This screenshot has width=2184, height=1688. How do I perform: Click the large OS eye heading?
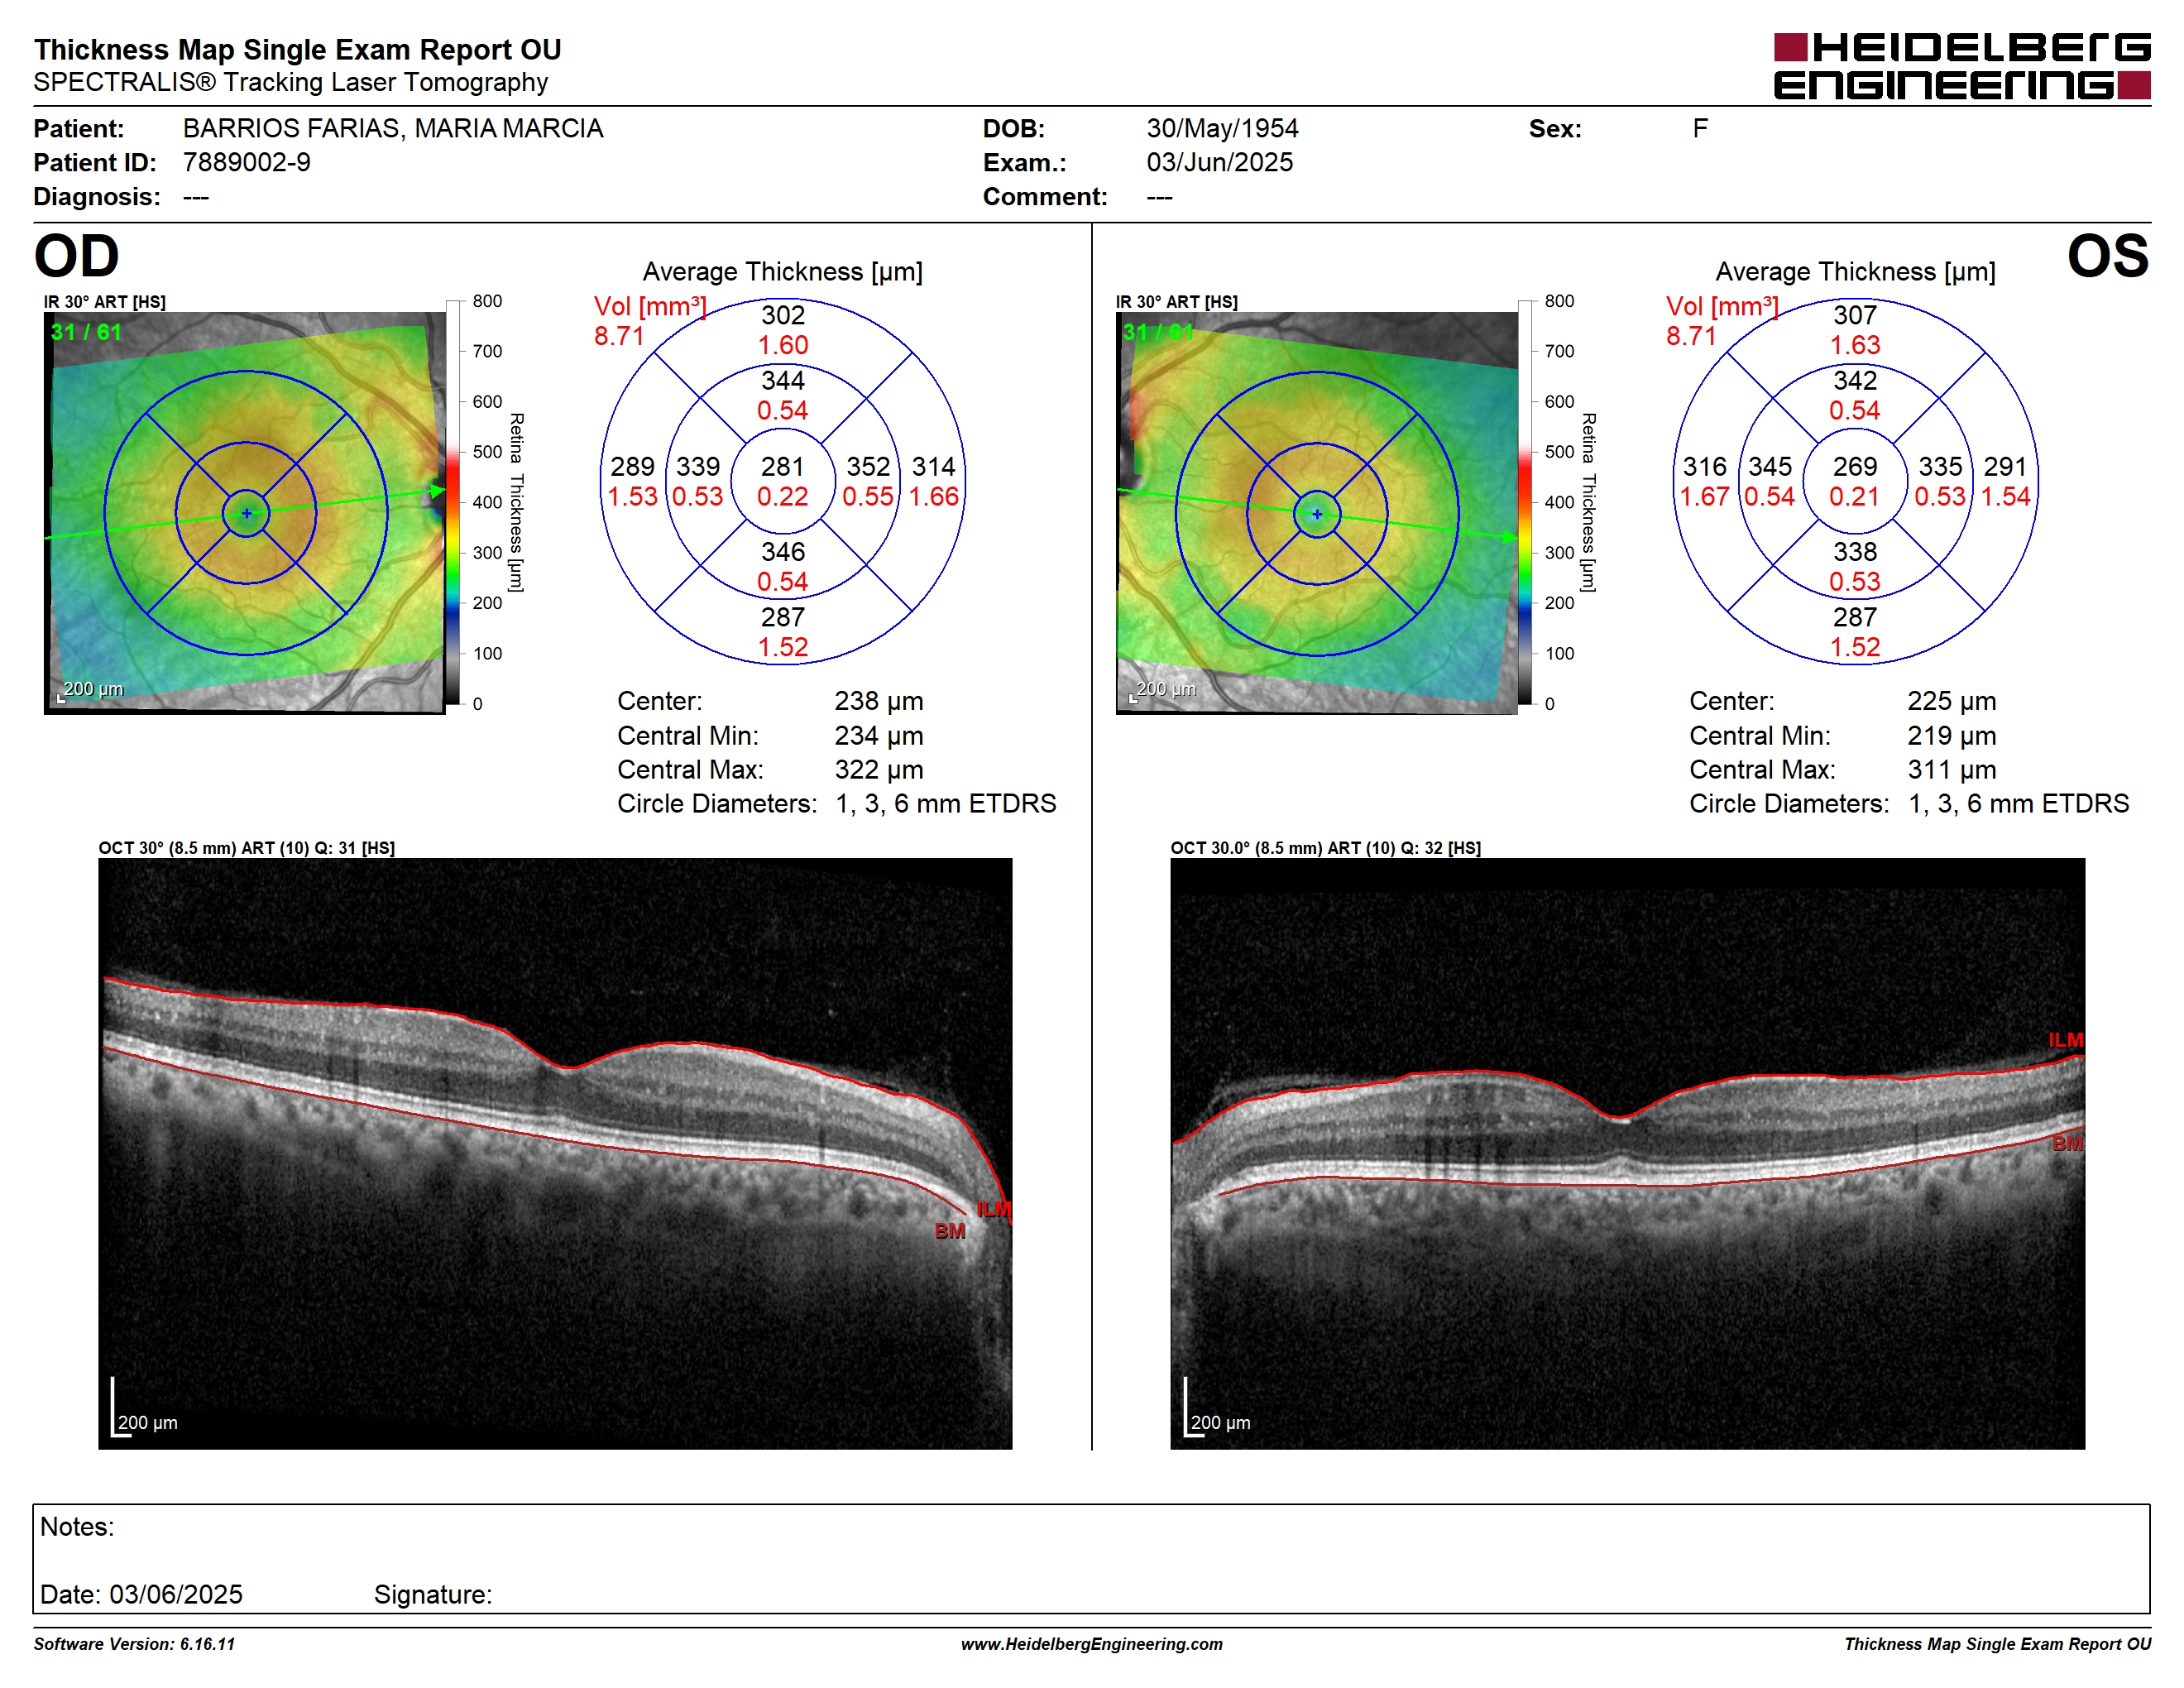[2108, 256]
